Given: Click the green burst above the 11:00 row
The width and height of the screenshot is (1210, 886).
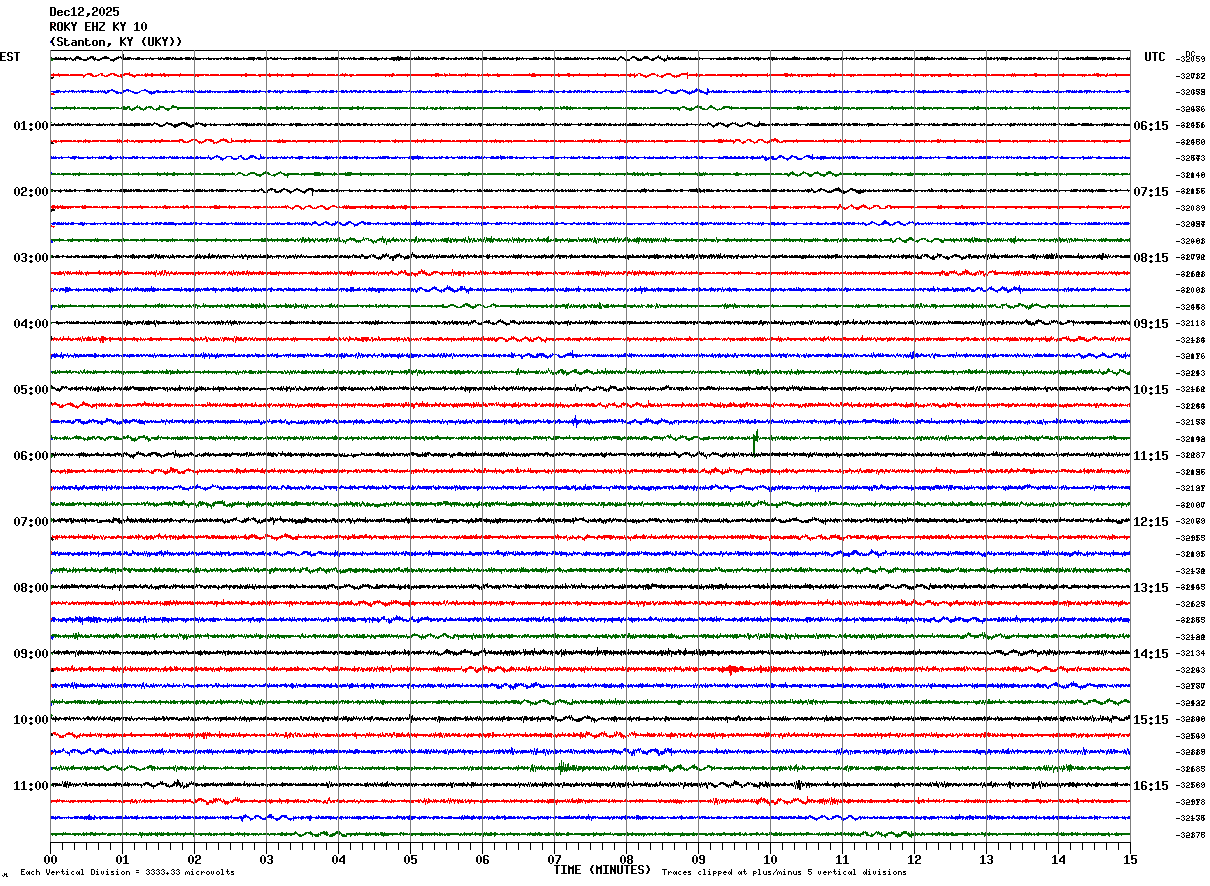Looking at the screenshot, I should pos(563,768).
